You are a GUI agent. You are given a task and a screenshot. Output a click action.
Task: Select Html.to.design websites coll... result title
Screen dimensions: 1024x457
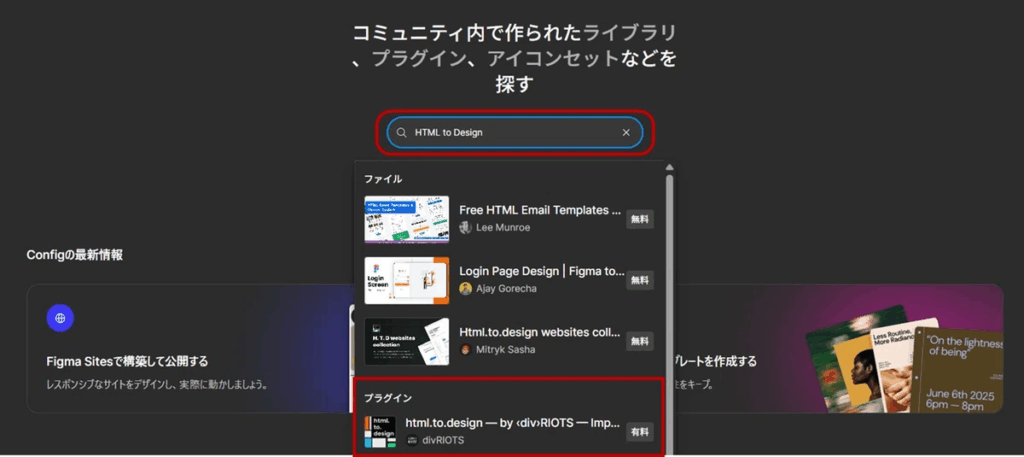[540, 332]
